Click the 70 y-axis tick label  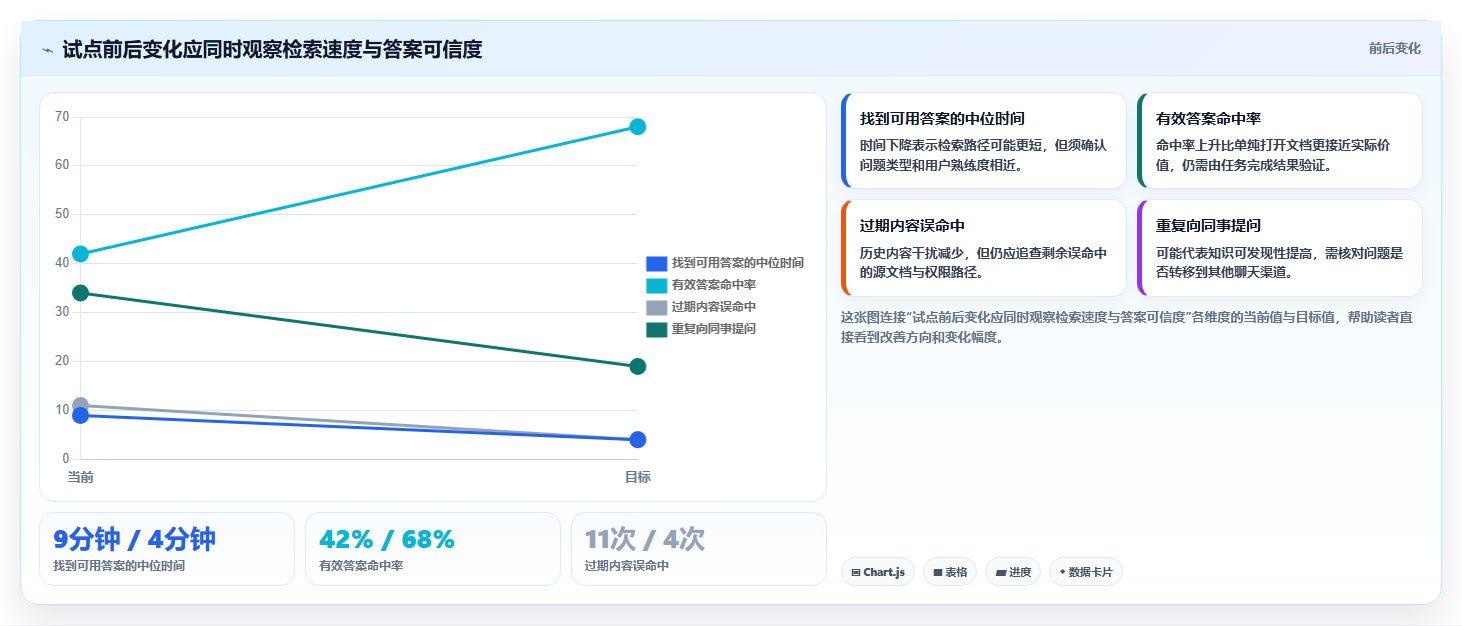click(62, 117)
